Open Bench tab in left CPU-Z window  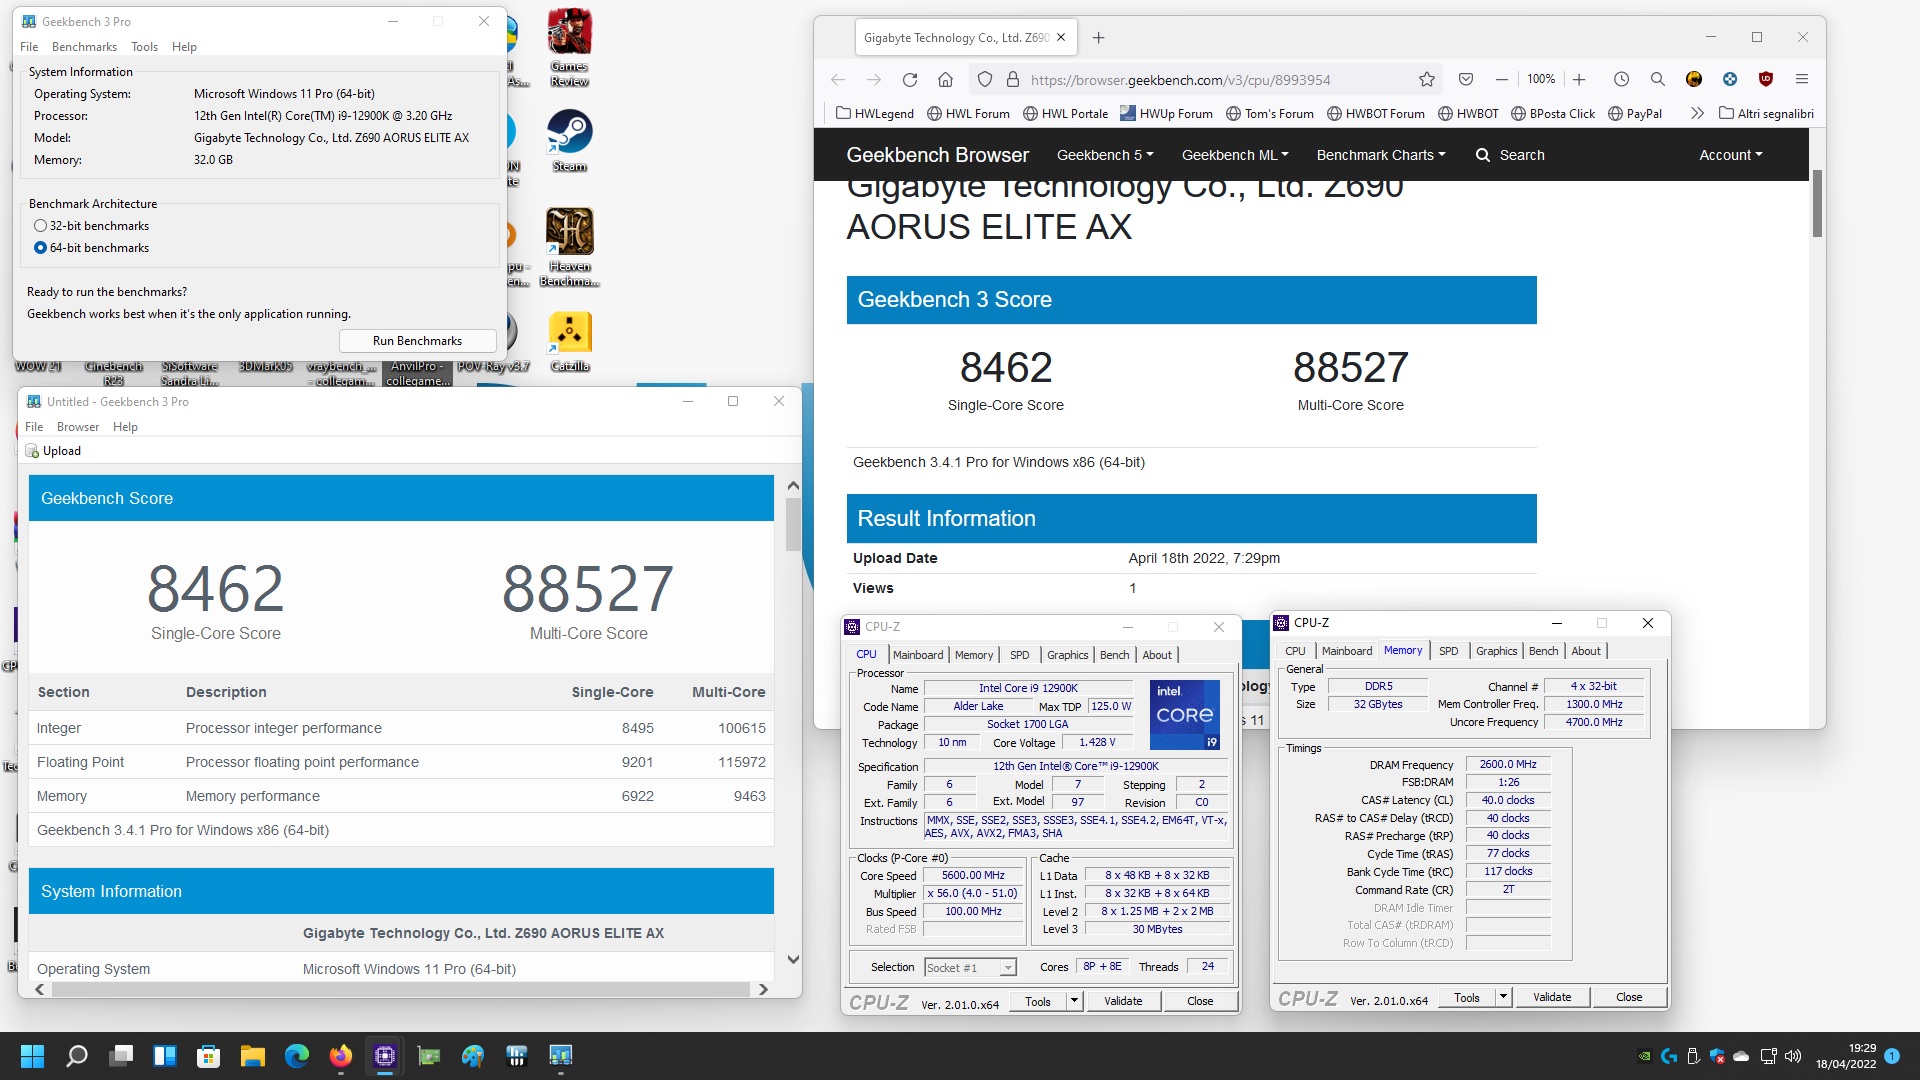pyautogui.click(x=1114, y=655)
